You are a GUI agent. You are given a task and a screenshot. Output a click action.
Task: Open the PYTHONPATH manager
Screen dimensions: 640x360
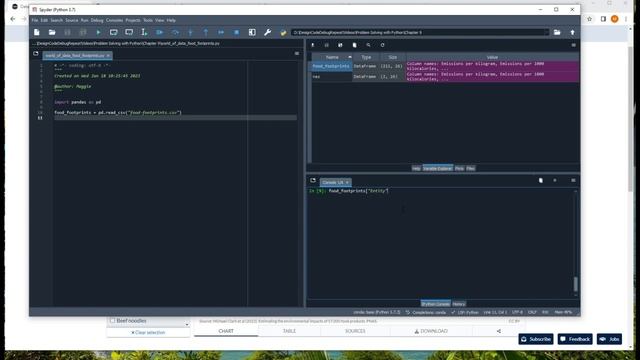pos(283,32)
